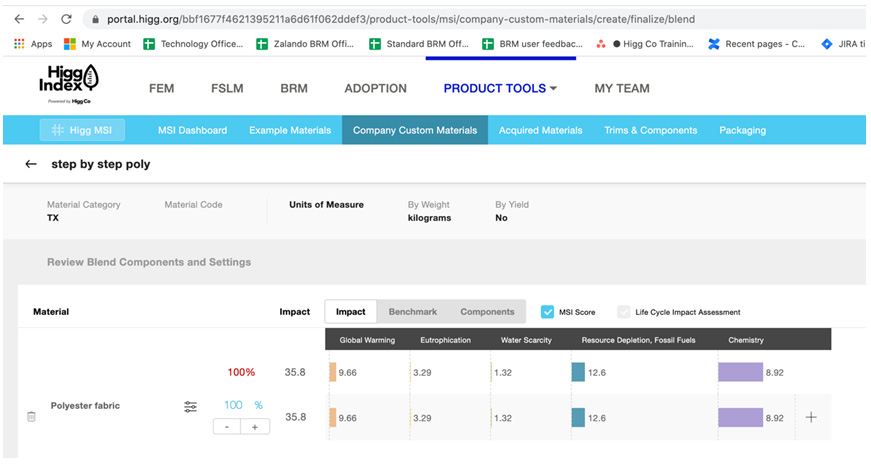The image size is (871, 464).
Task: Switch to Example Materials tab
Action: point(290,130)
